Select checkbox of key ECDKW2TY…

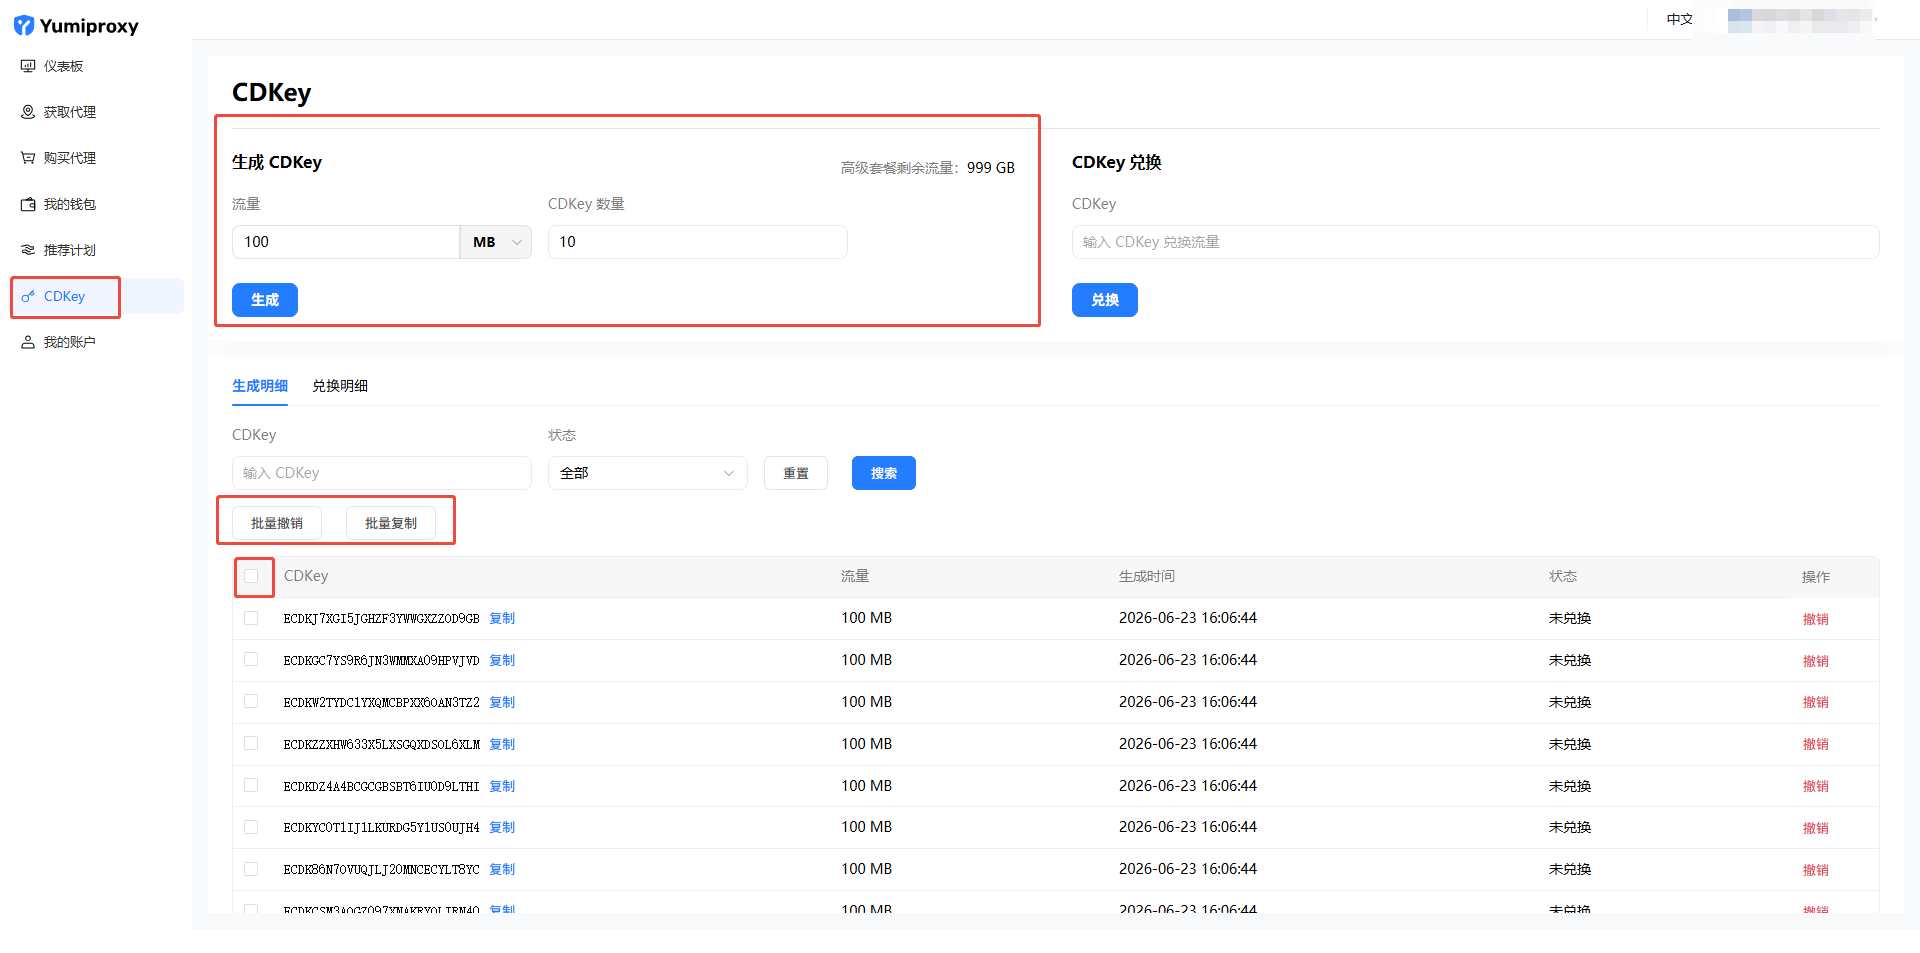(x=251, y=702)
